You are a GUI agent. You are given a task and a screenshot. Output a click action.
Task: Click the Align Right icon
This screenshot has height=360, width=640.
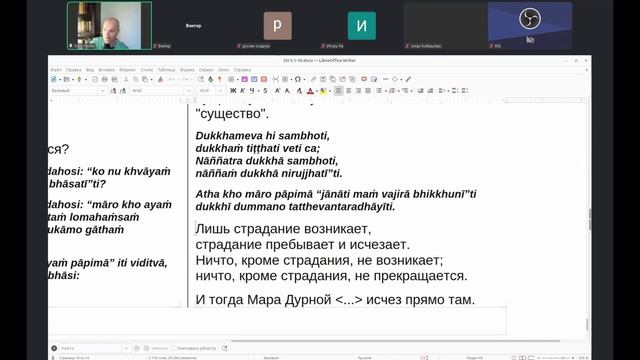pyautogui.click(x=358, y=91)
